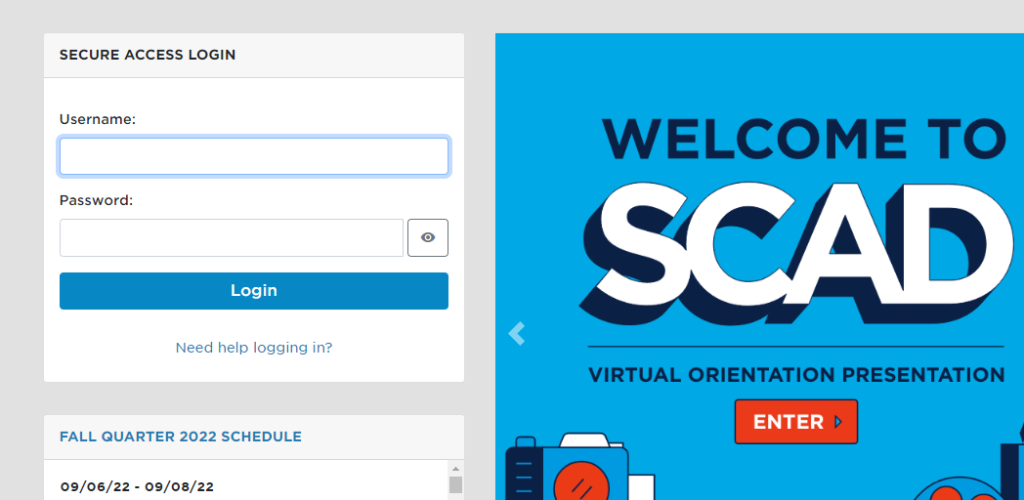Viewport: 1024px width, 500px height.
Task: Toggle password visibility with the eye icon
Action: point(428,238)
